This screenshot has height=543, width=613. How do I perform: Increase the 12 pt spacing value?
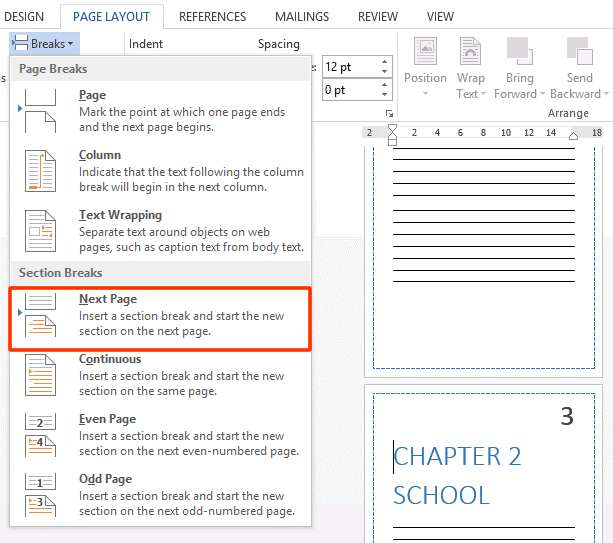385,62
